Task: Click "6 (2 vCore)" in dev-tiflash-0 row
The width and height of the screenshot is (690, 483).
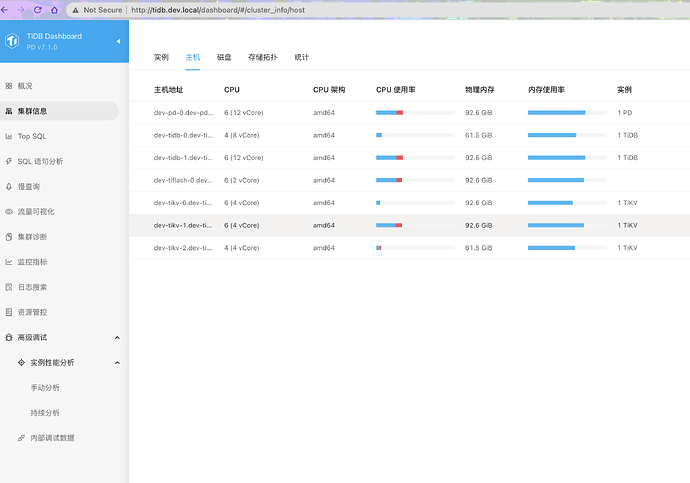Action: (x=242, y=180)
